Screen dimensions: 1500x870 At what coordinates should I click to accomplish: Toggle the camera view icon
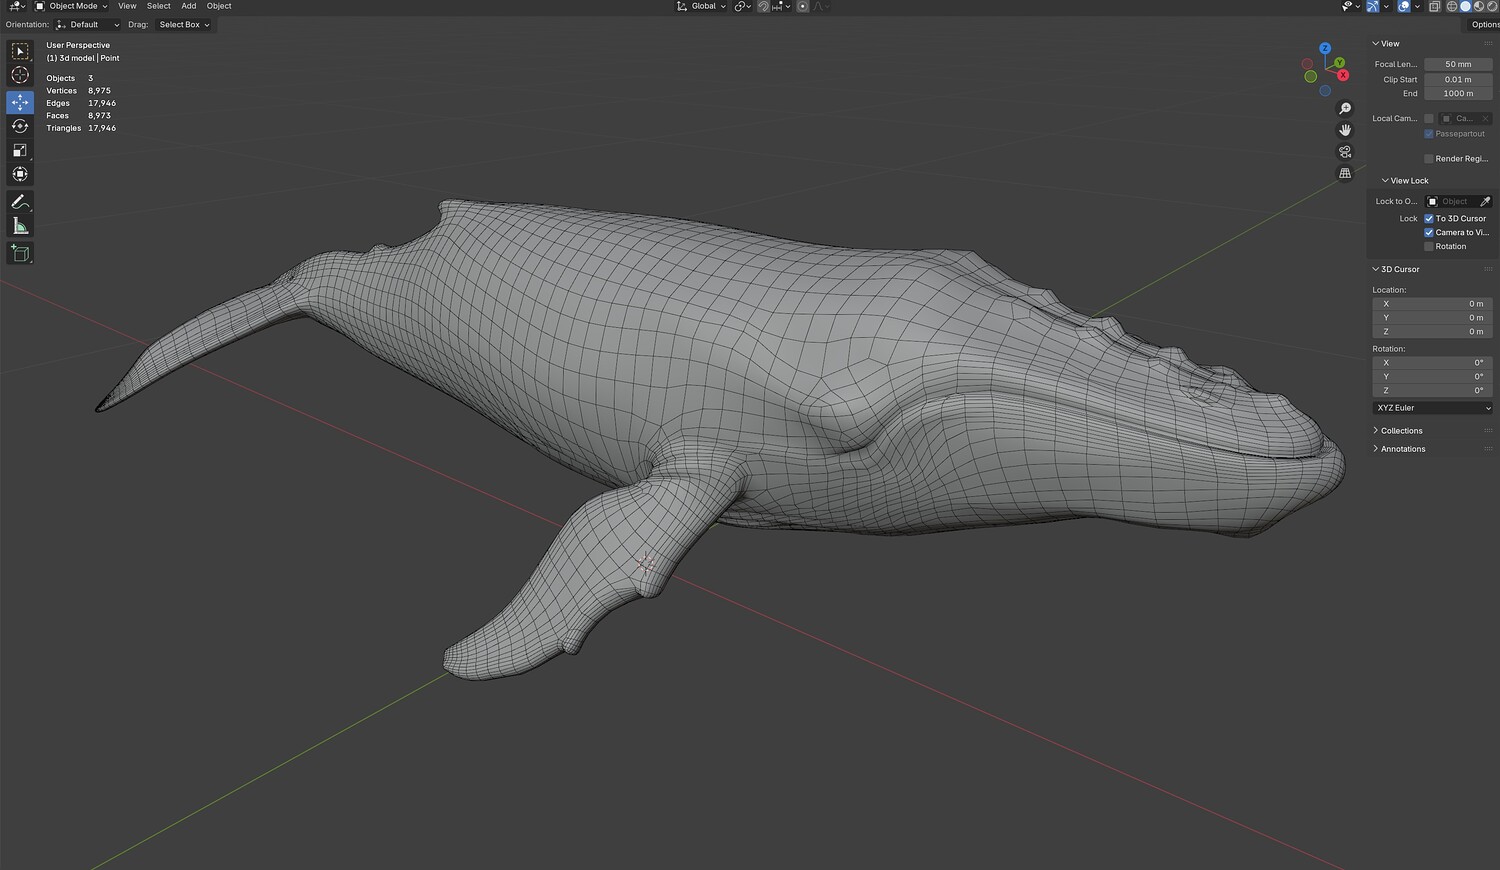pyautogui.click(x=1345, y=152)
